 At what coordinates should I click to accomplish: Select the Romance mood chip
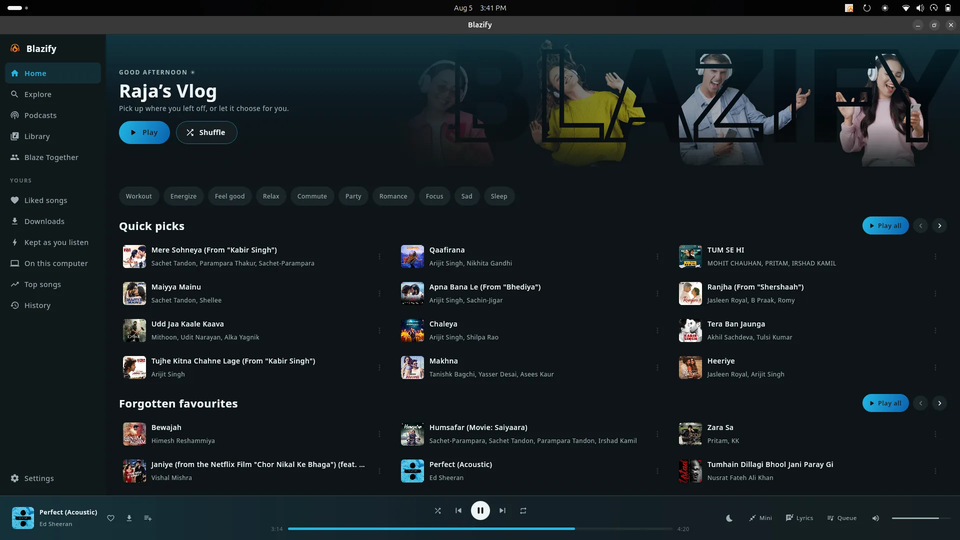[393, 196]
